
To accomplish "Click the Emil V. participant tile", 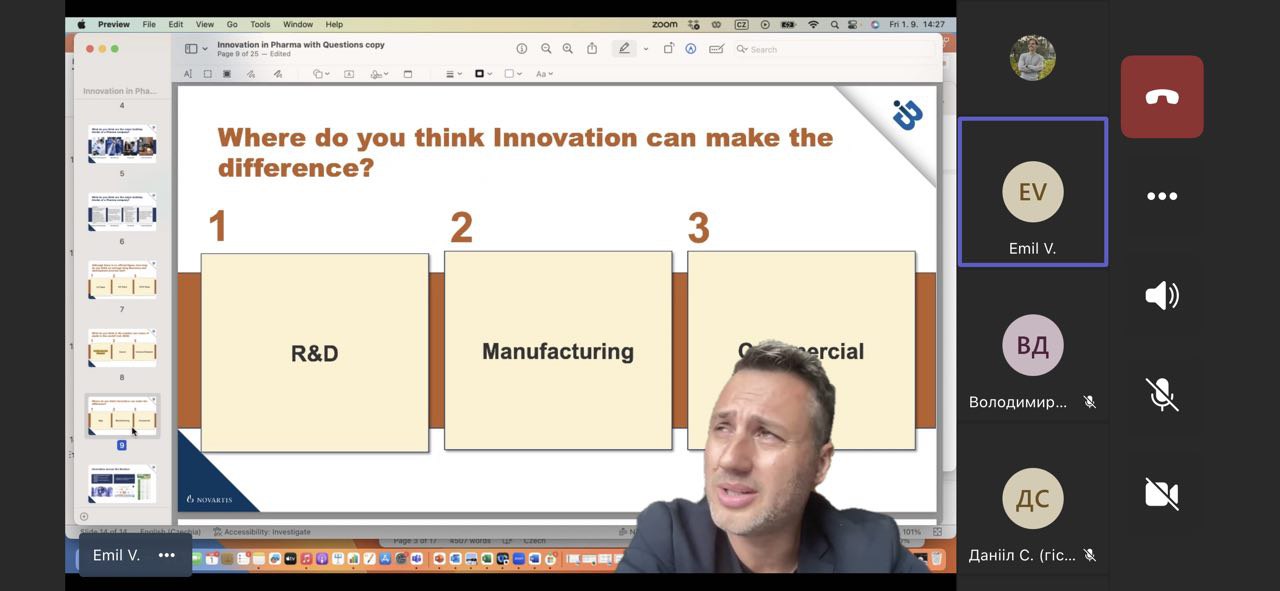I will tap(1032, 192).
